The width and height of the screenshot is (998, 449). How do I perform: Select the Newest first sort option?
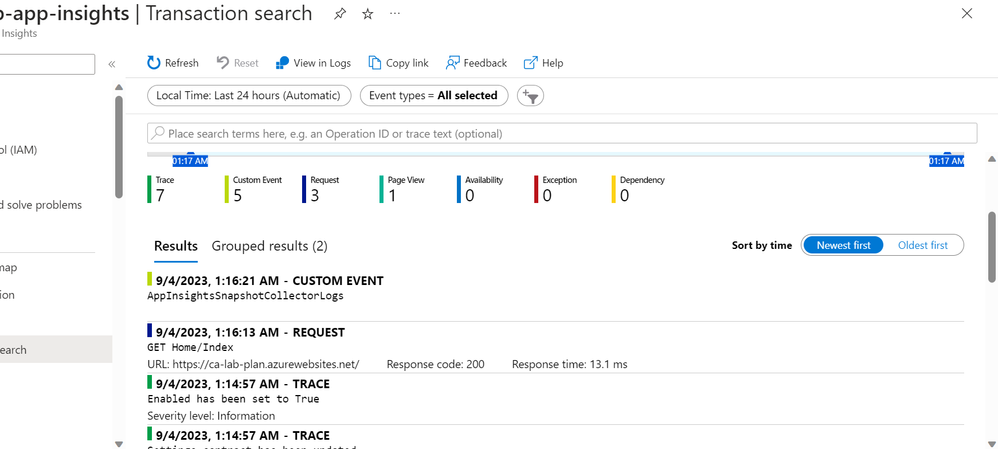click(842, 245)
